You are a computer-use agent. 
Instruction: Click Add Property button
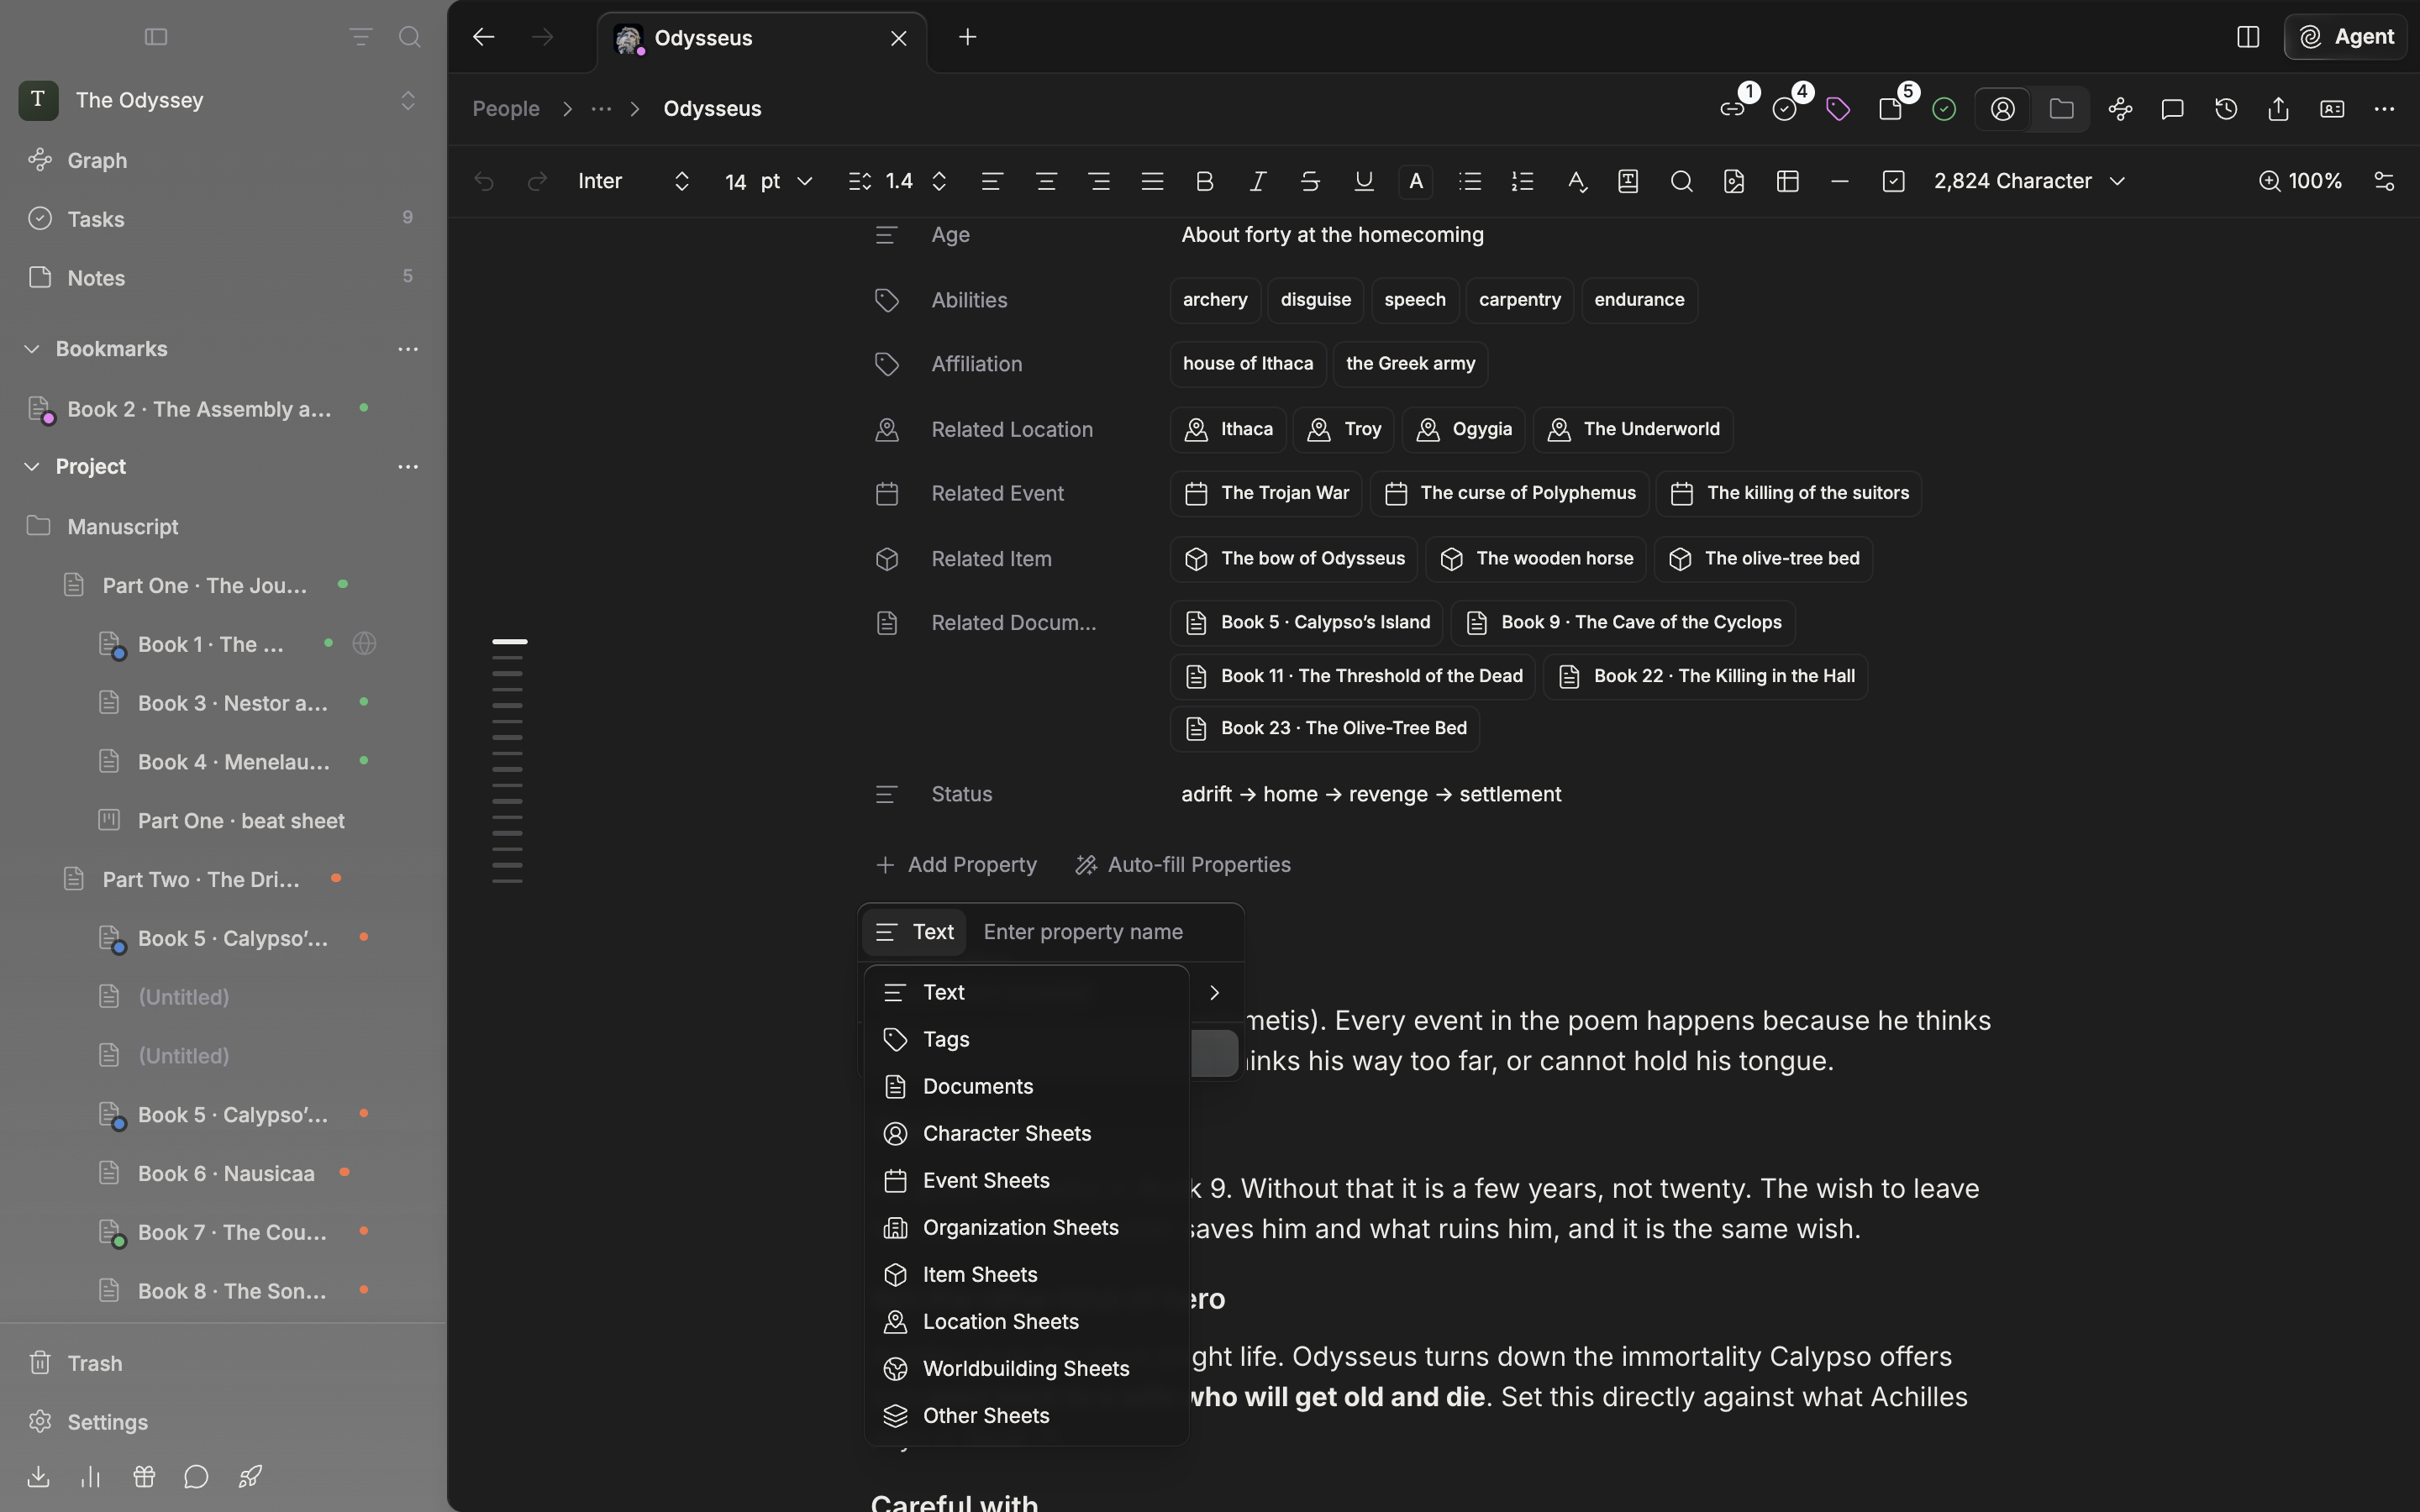[x=956, y=865]
